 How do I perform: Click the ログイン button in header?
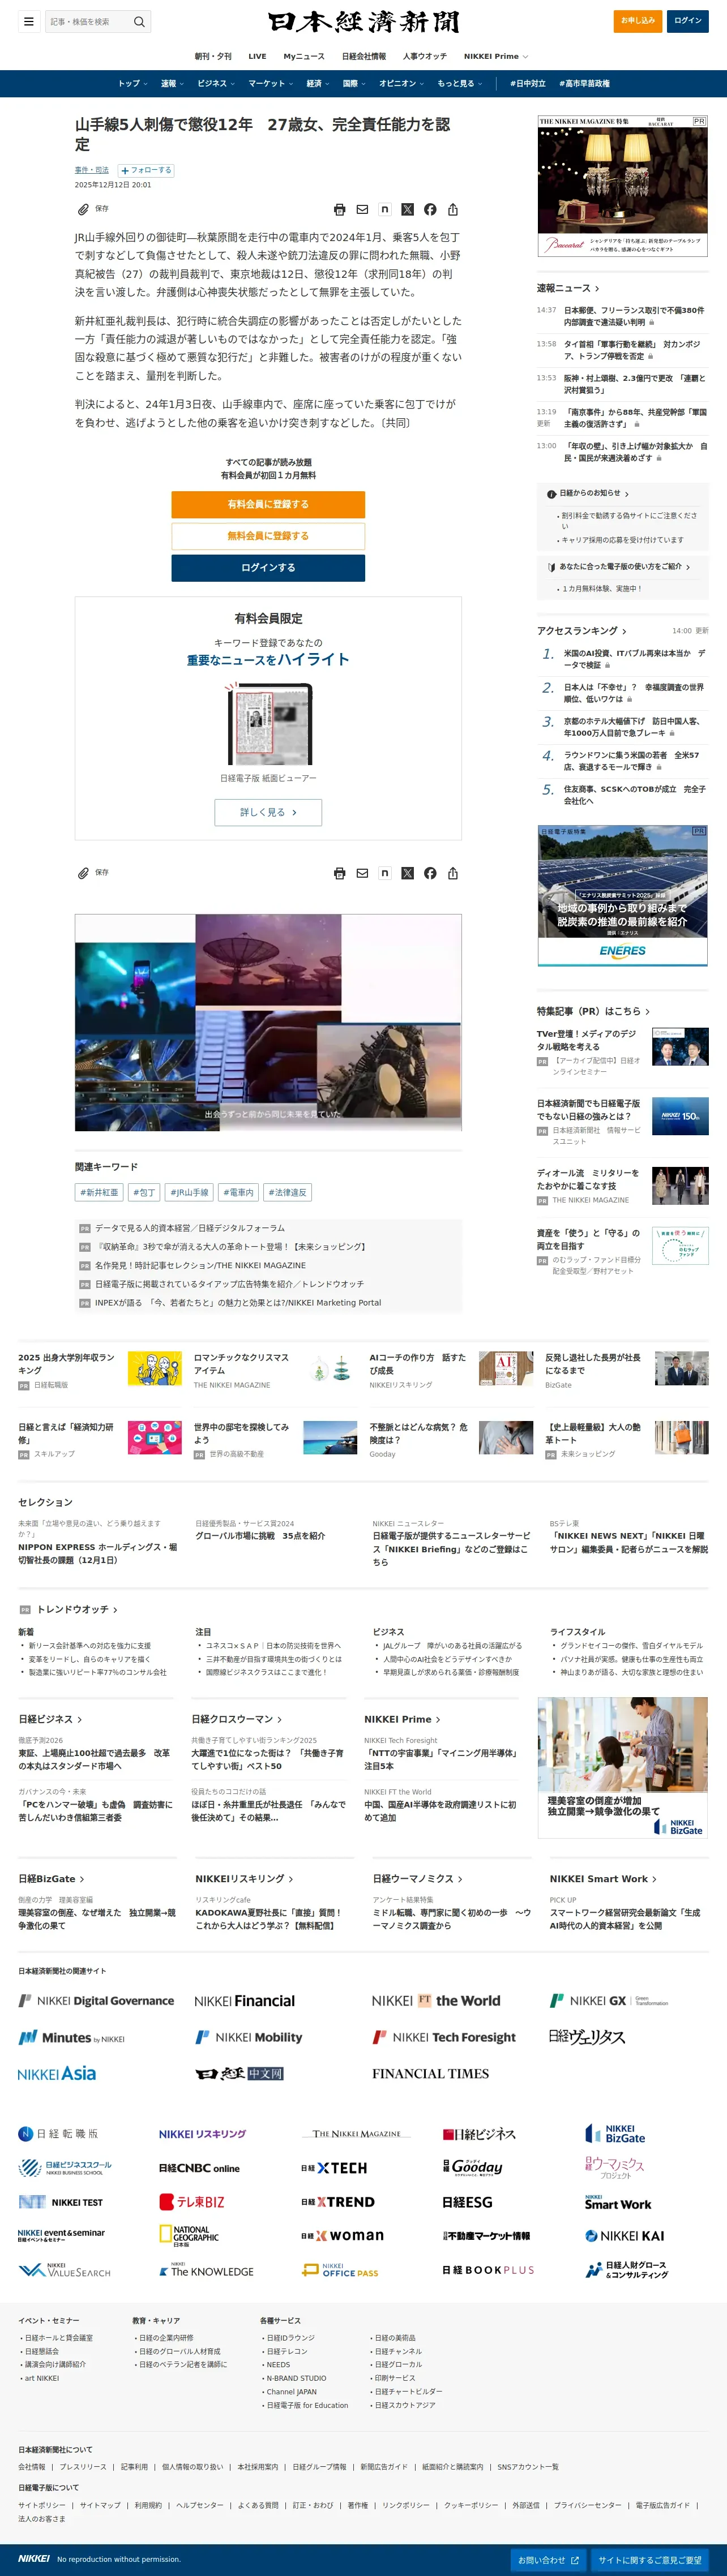coord(688,20)
